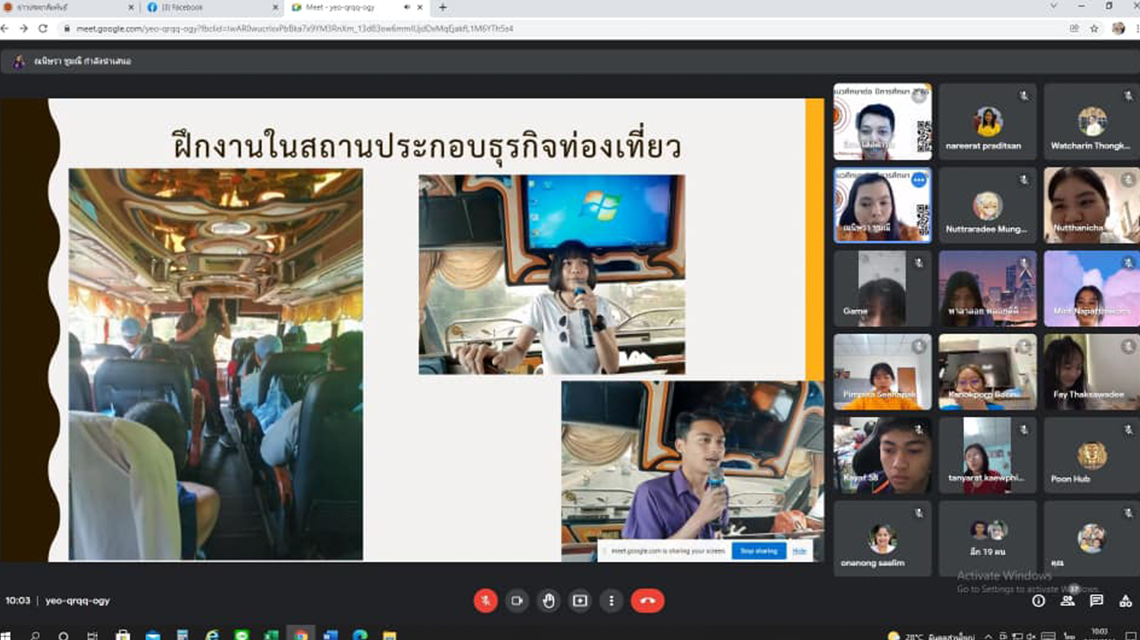This screenshot has height=640, width=1140.
Task: Toggle the camera button in Meet controls
Action: [x=517, y=601]
